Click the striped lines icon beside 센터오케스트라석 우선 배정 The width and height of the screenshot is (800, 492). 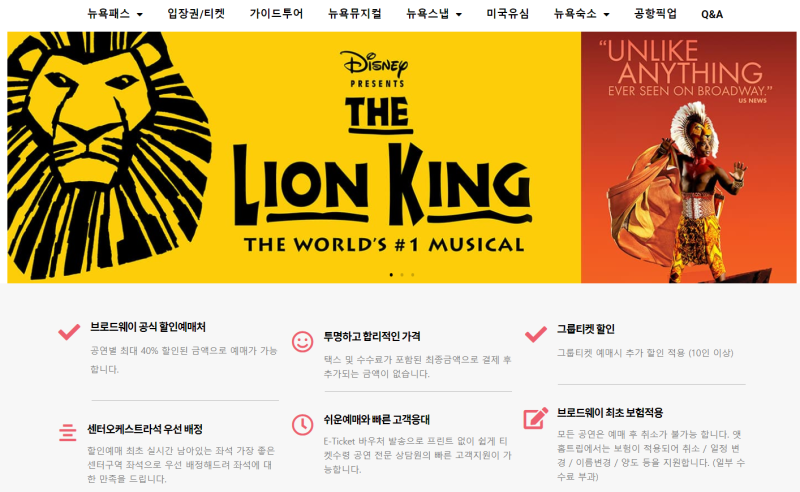click(x=67, y=432)
